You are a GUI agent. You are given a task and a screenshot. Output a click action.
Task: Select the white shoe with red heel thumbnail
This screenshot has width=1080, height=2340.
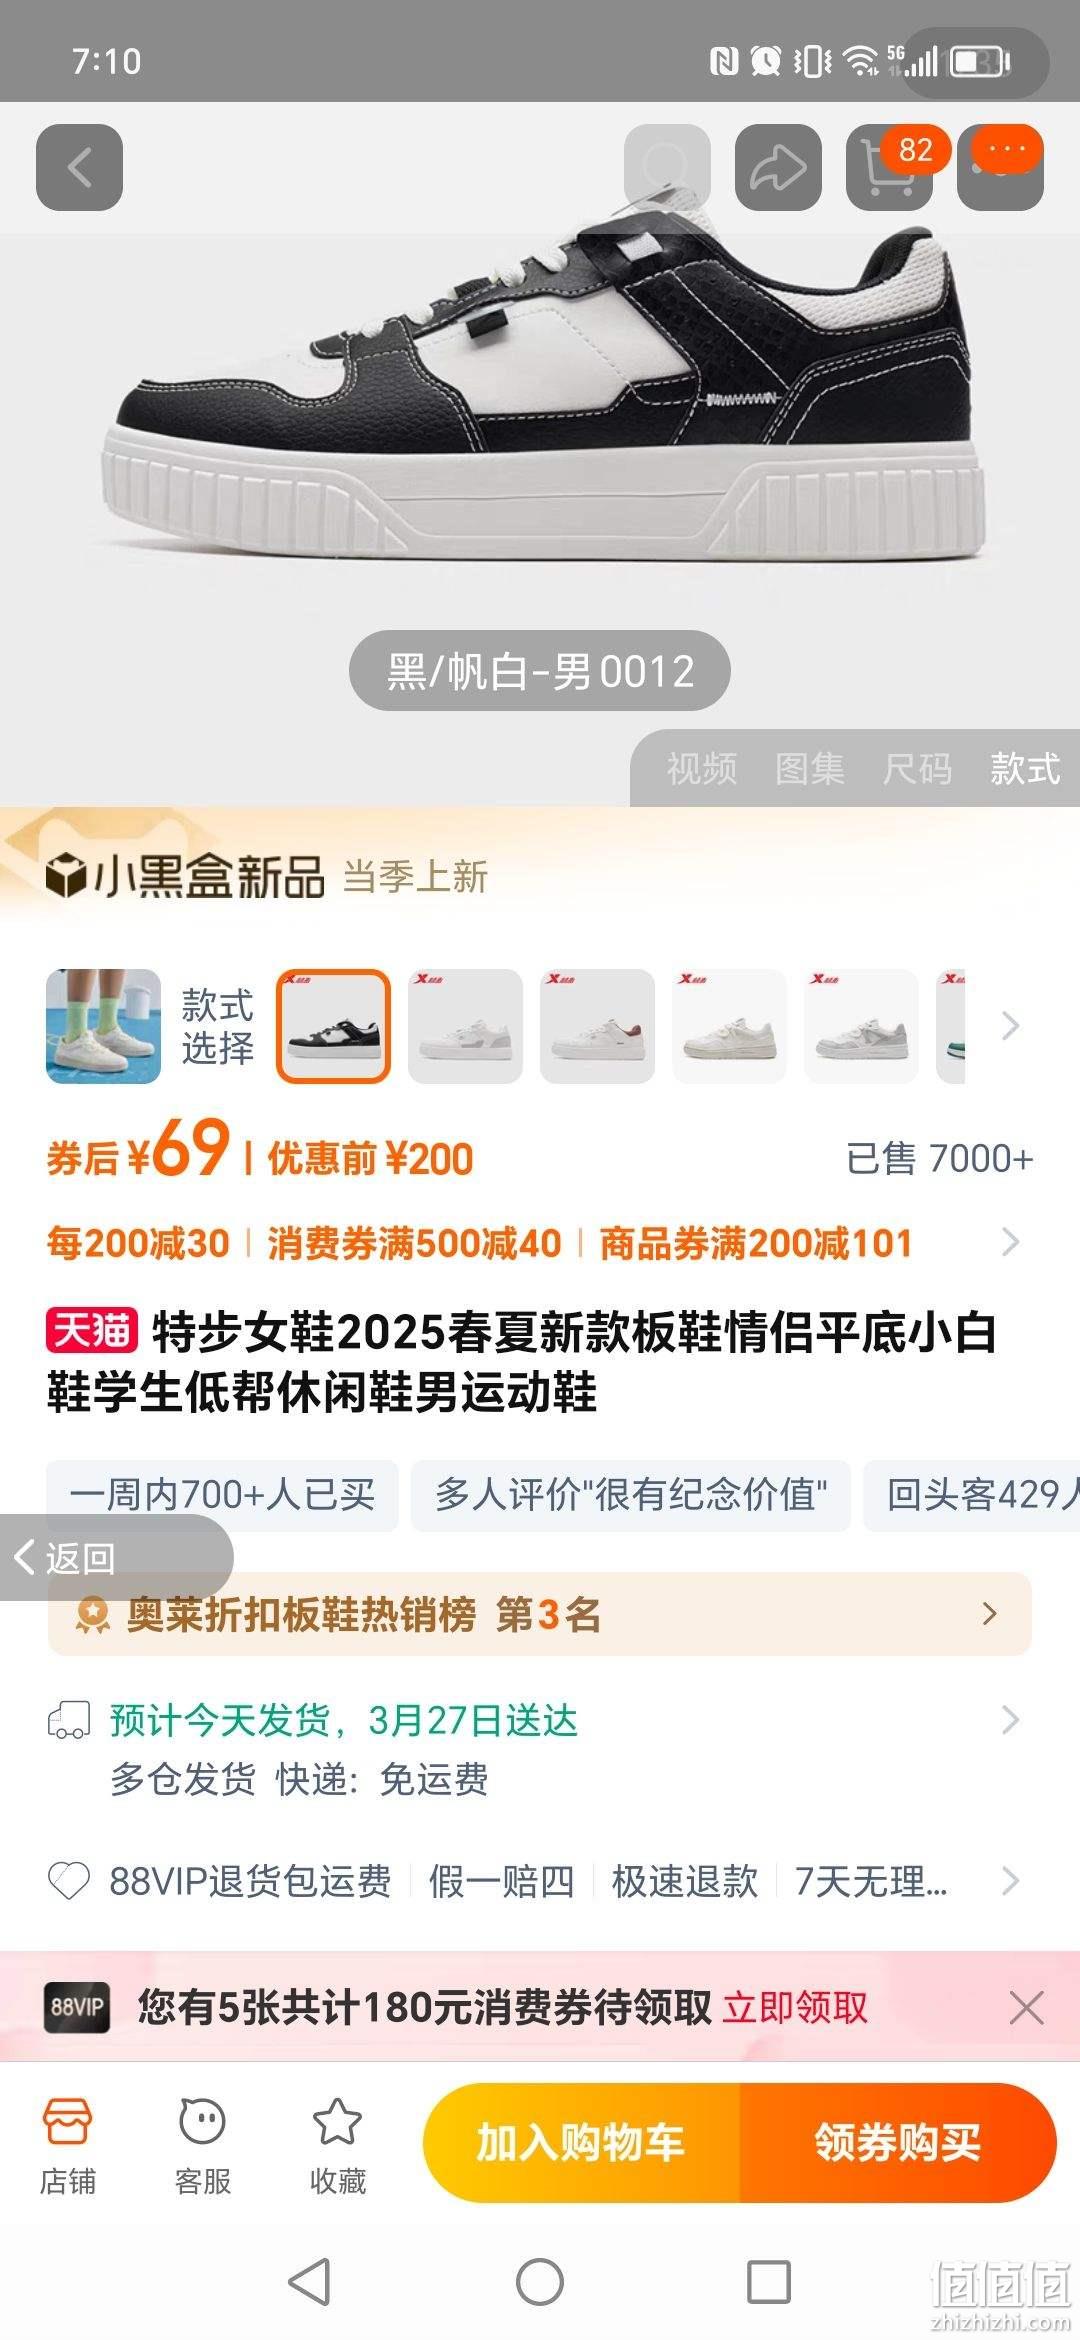597,1026
